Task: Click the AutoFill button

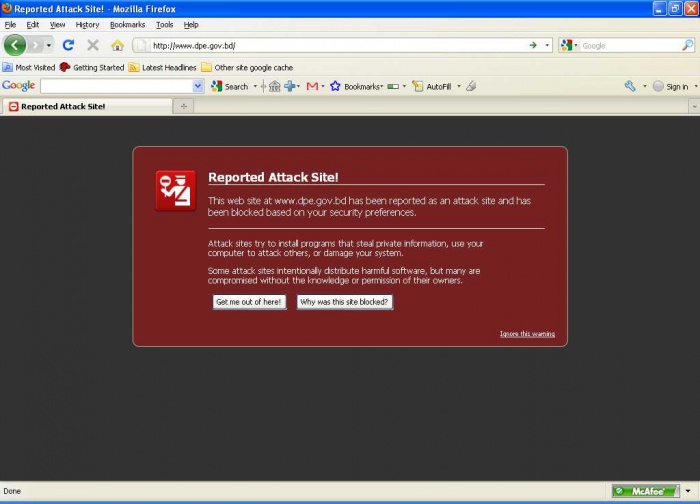Action: click(x=432, y=87)
